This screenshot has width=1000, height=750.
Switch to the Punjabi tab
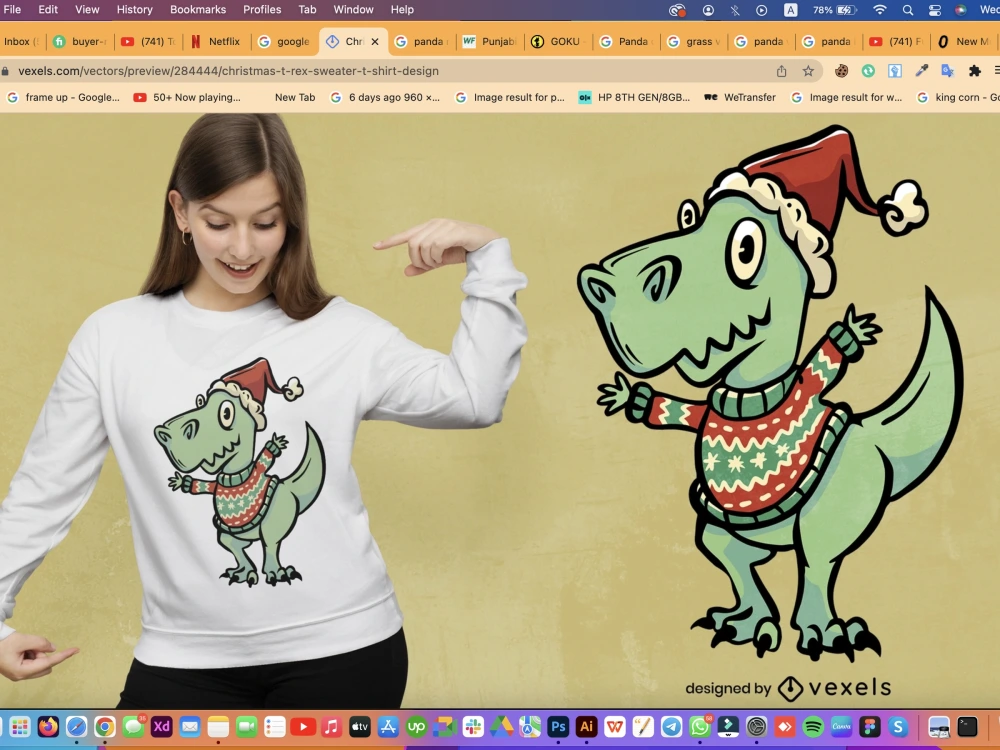click(x=489, y=41)
